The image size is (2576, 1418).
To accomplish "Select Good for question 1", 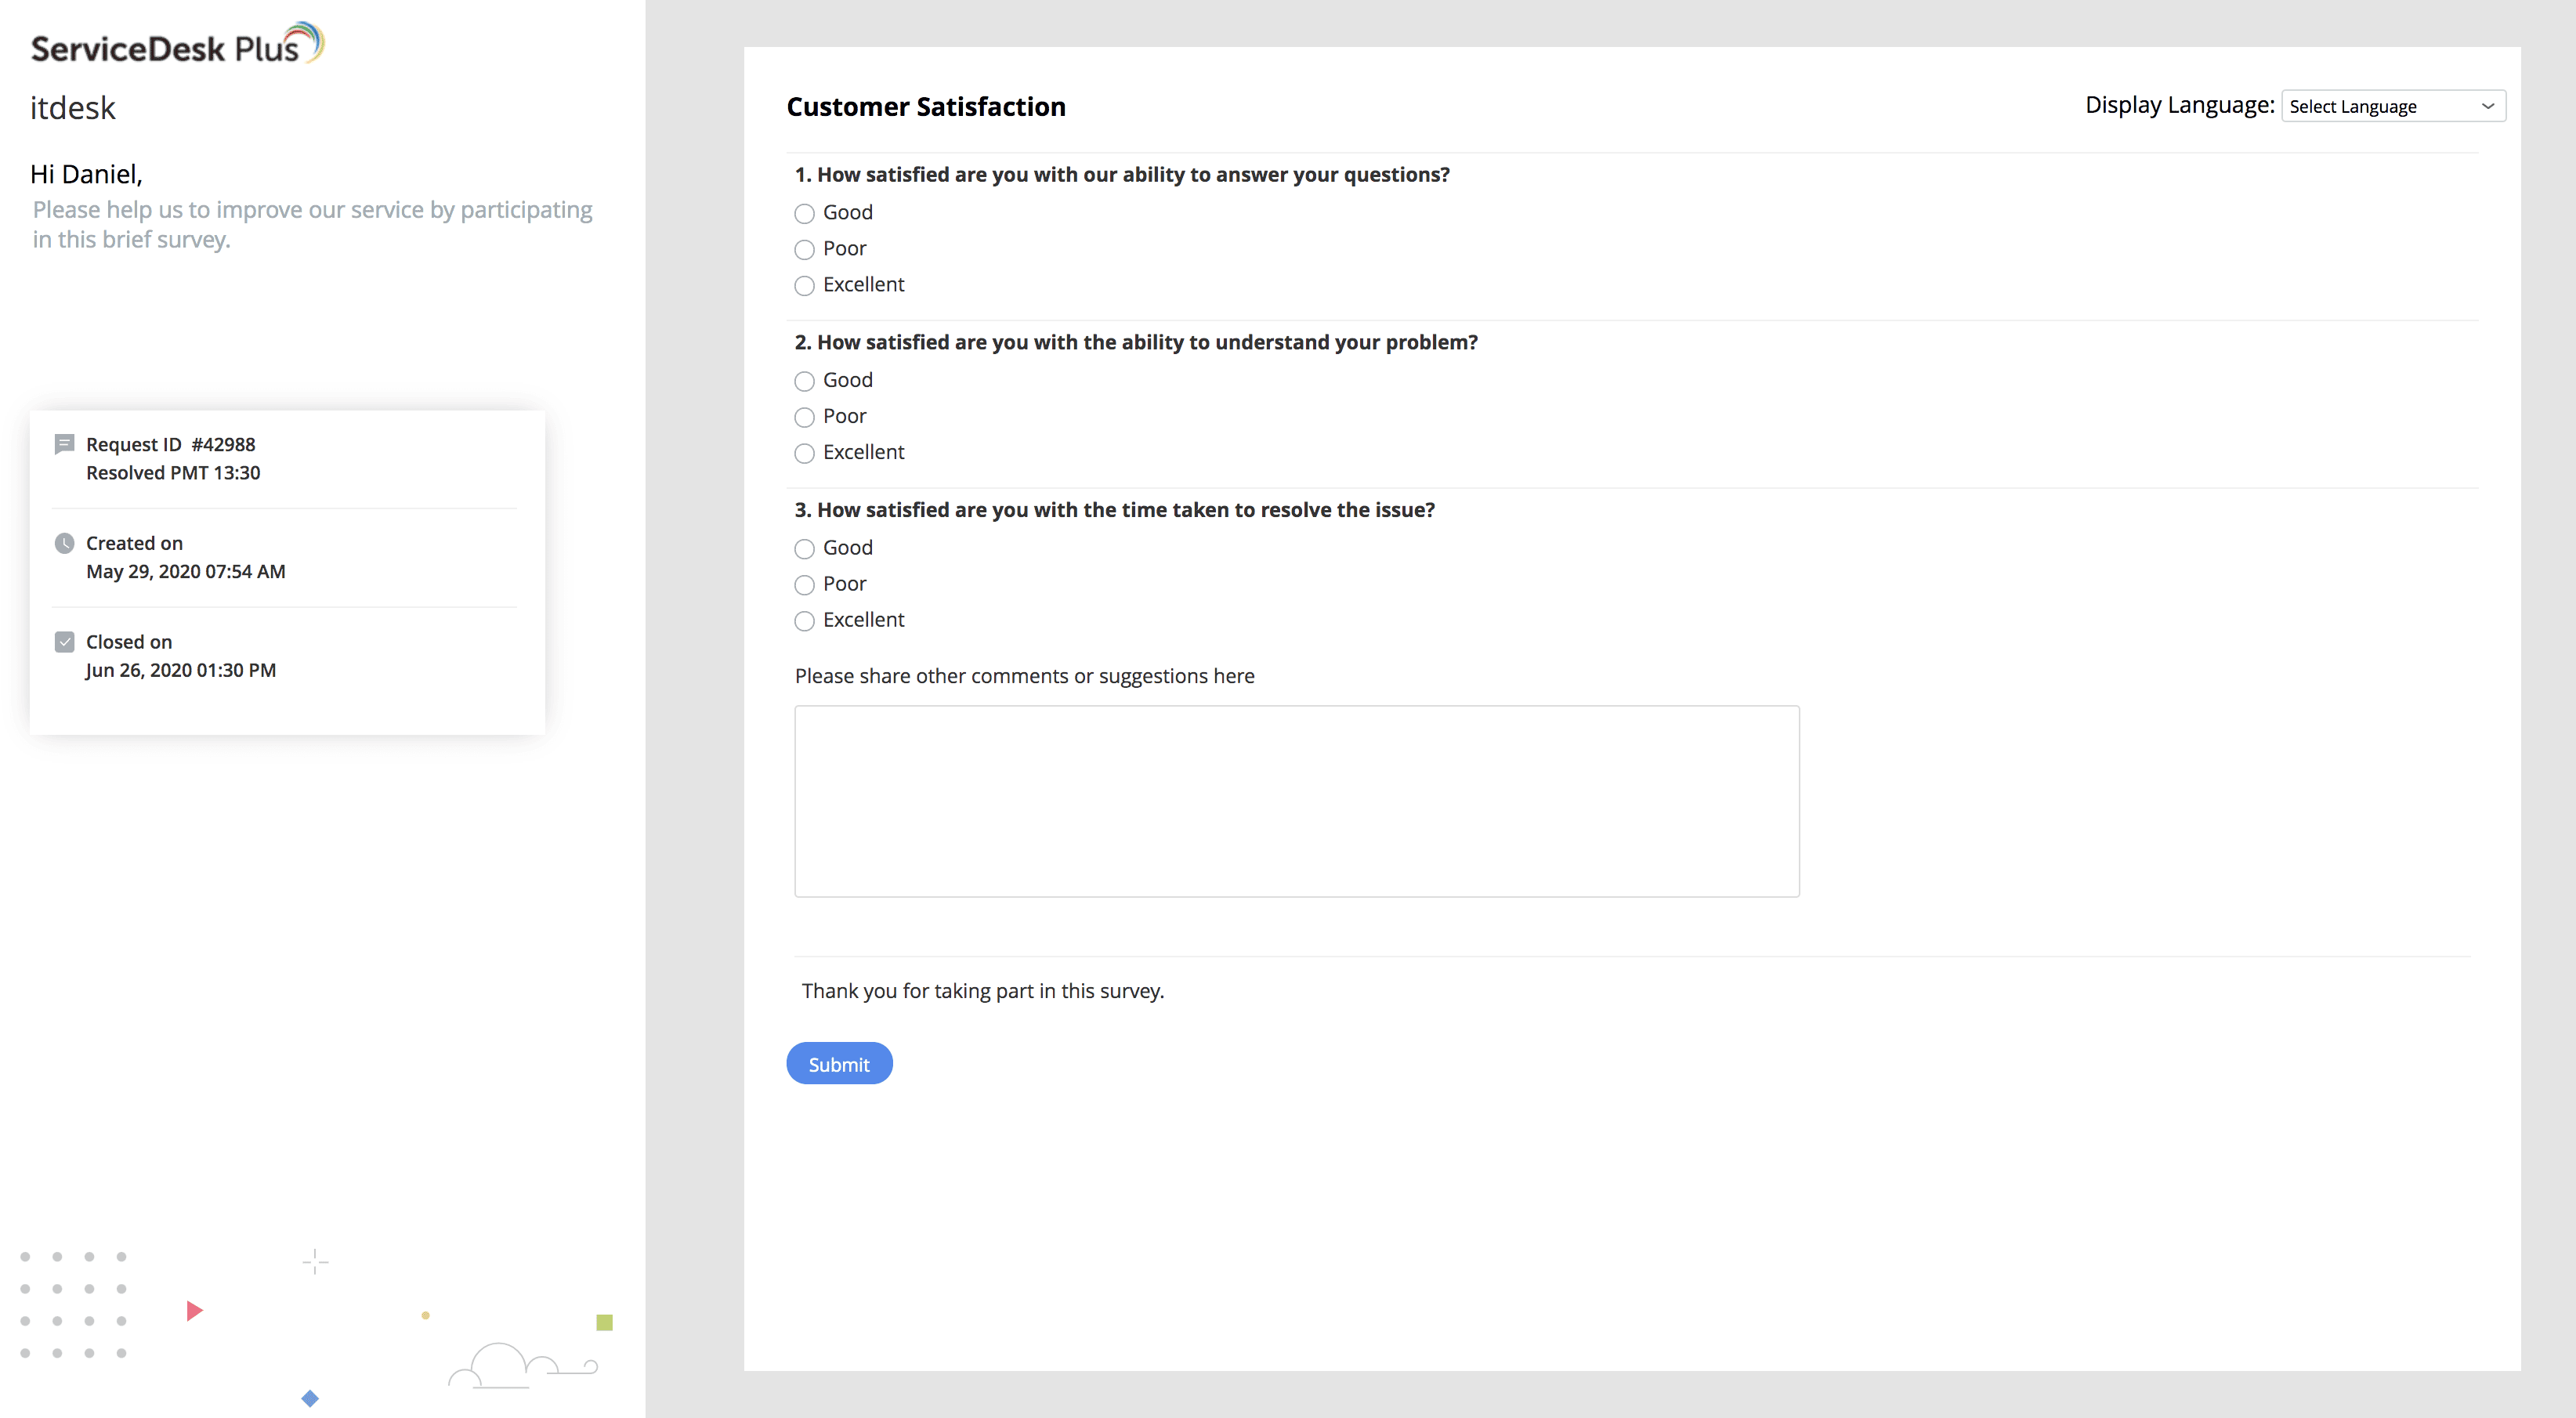I will [x=804, y=213].
